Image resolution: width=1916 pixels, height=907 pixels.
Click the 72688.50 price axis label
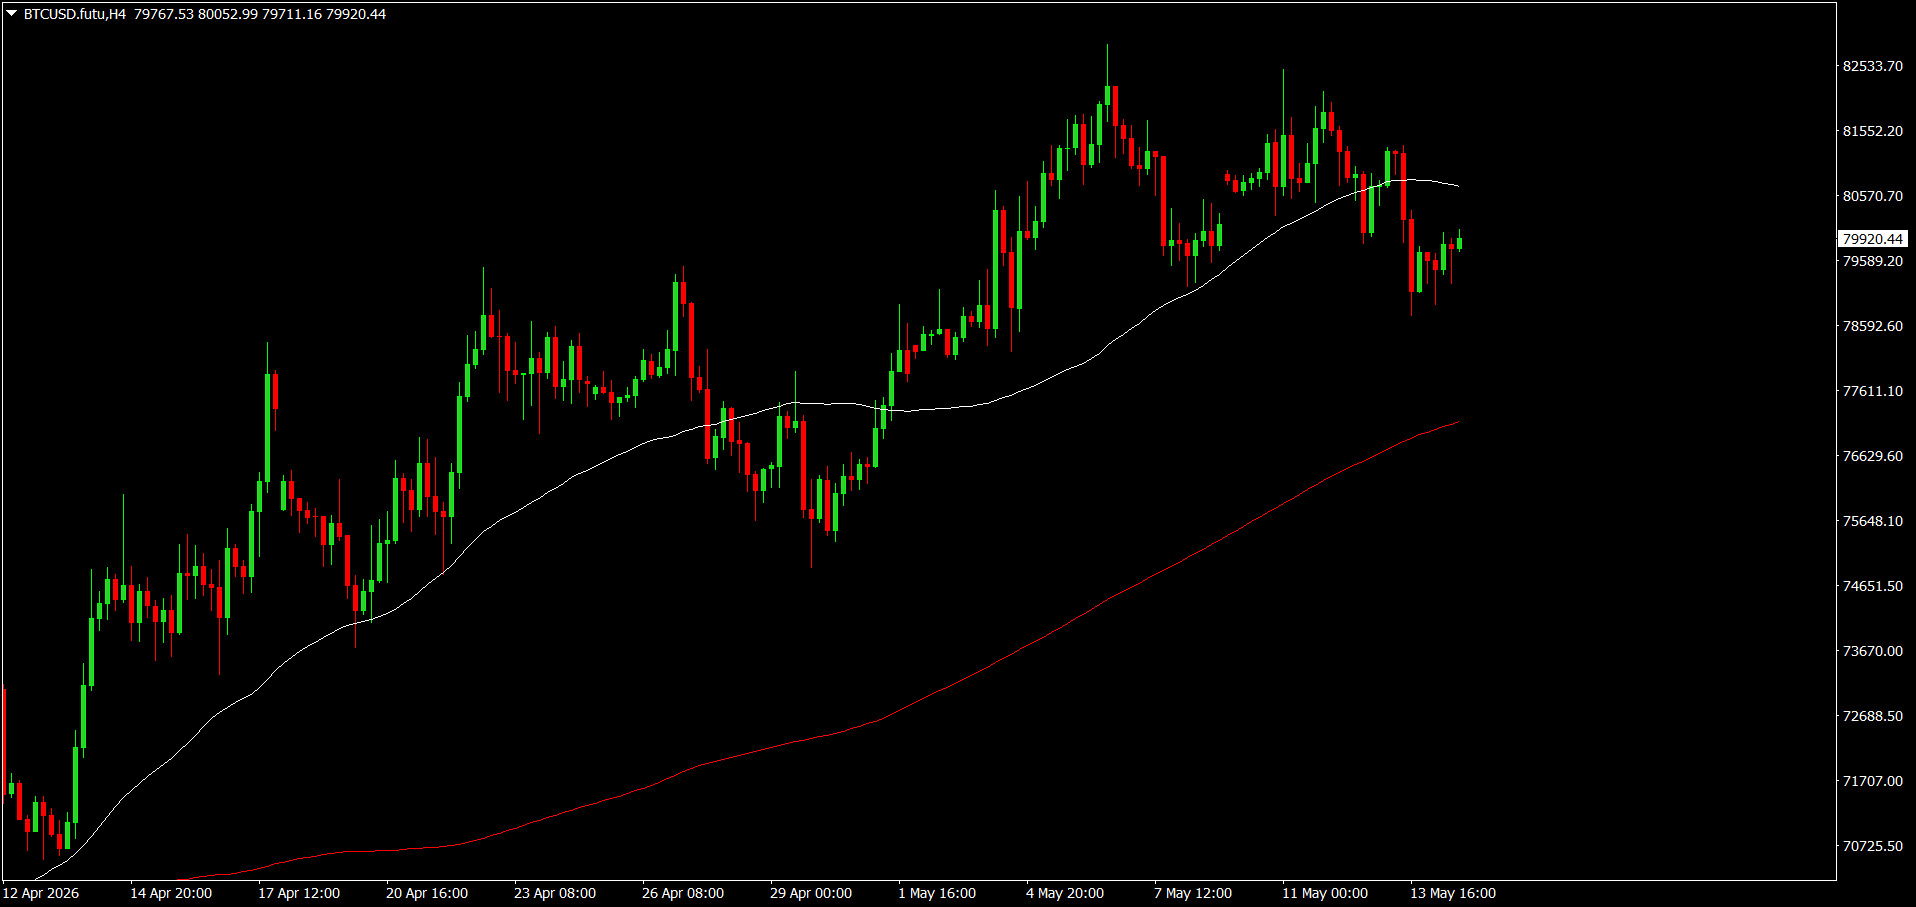(x=1873, y=716)
